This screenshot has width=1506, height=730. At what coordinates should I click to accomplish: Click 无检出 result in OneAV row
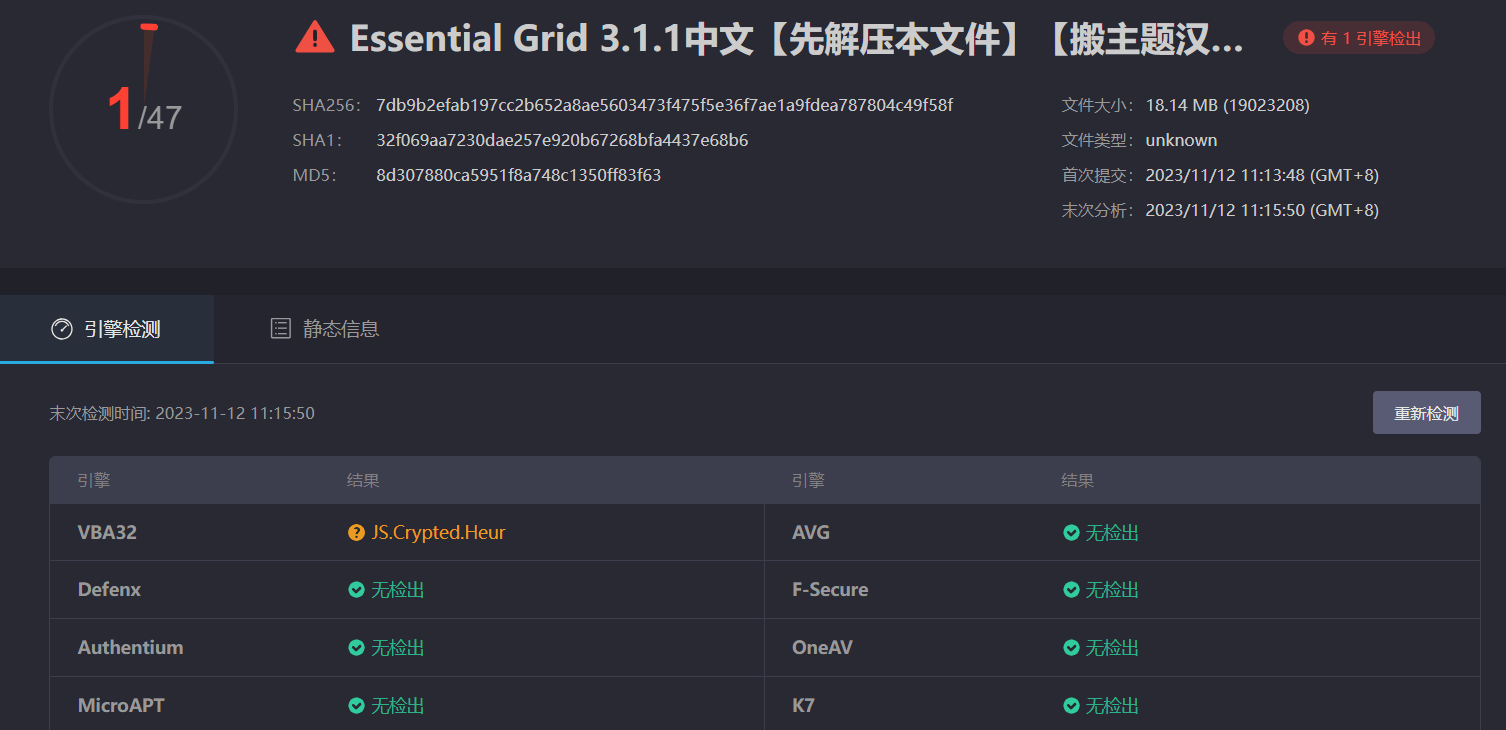tap(1112, 648)
